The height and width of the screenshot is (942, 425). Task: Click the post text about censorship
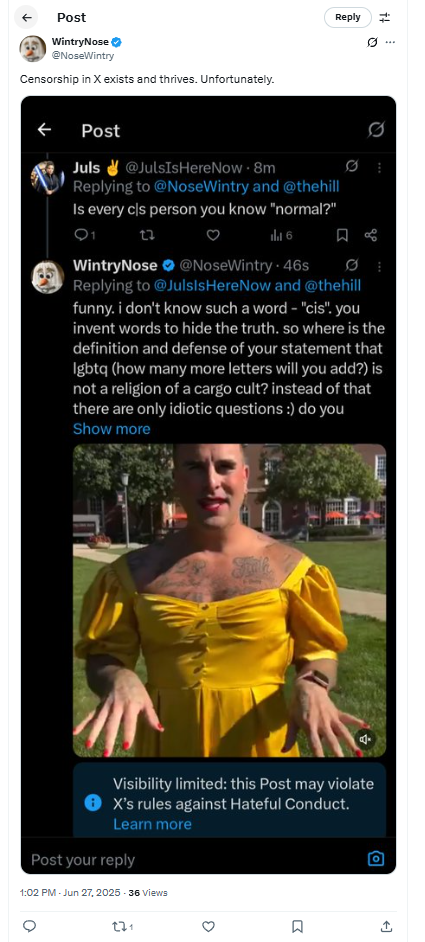[x=147, y=79]
